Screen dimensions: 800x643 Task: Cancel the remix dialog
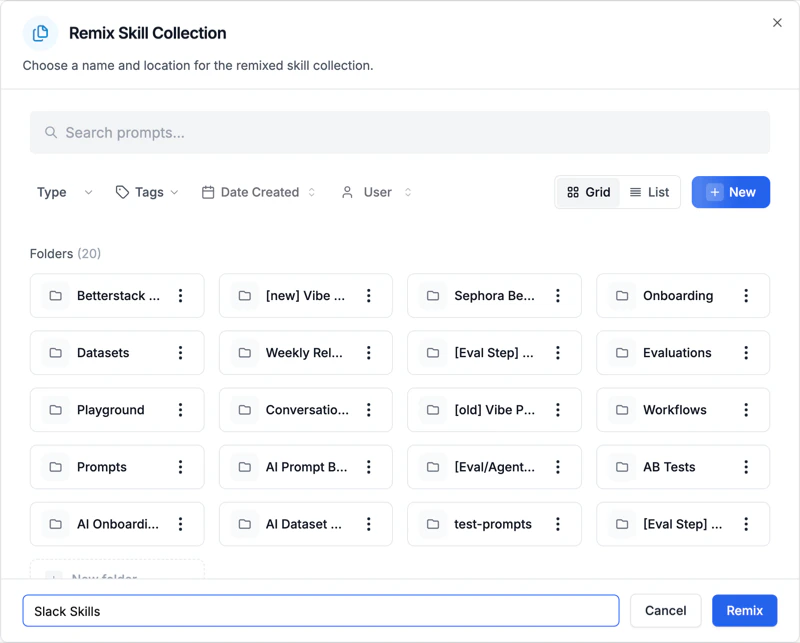pos(665,610)
